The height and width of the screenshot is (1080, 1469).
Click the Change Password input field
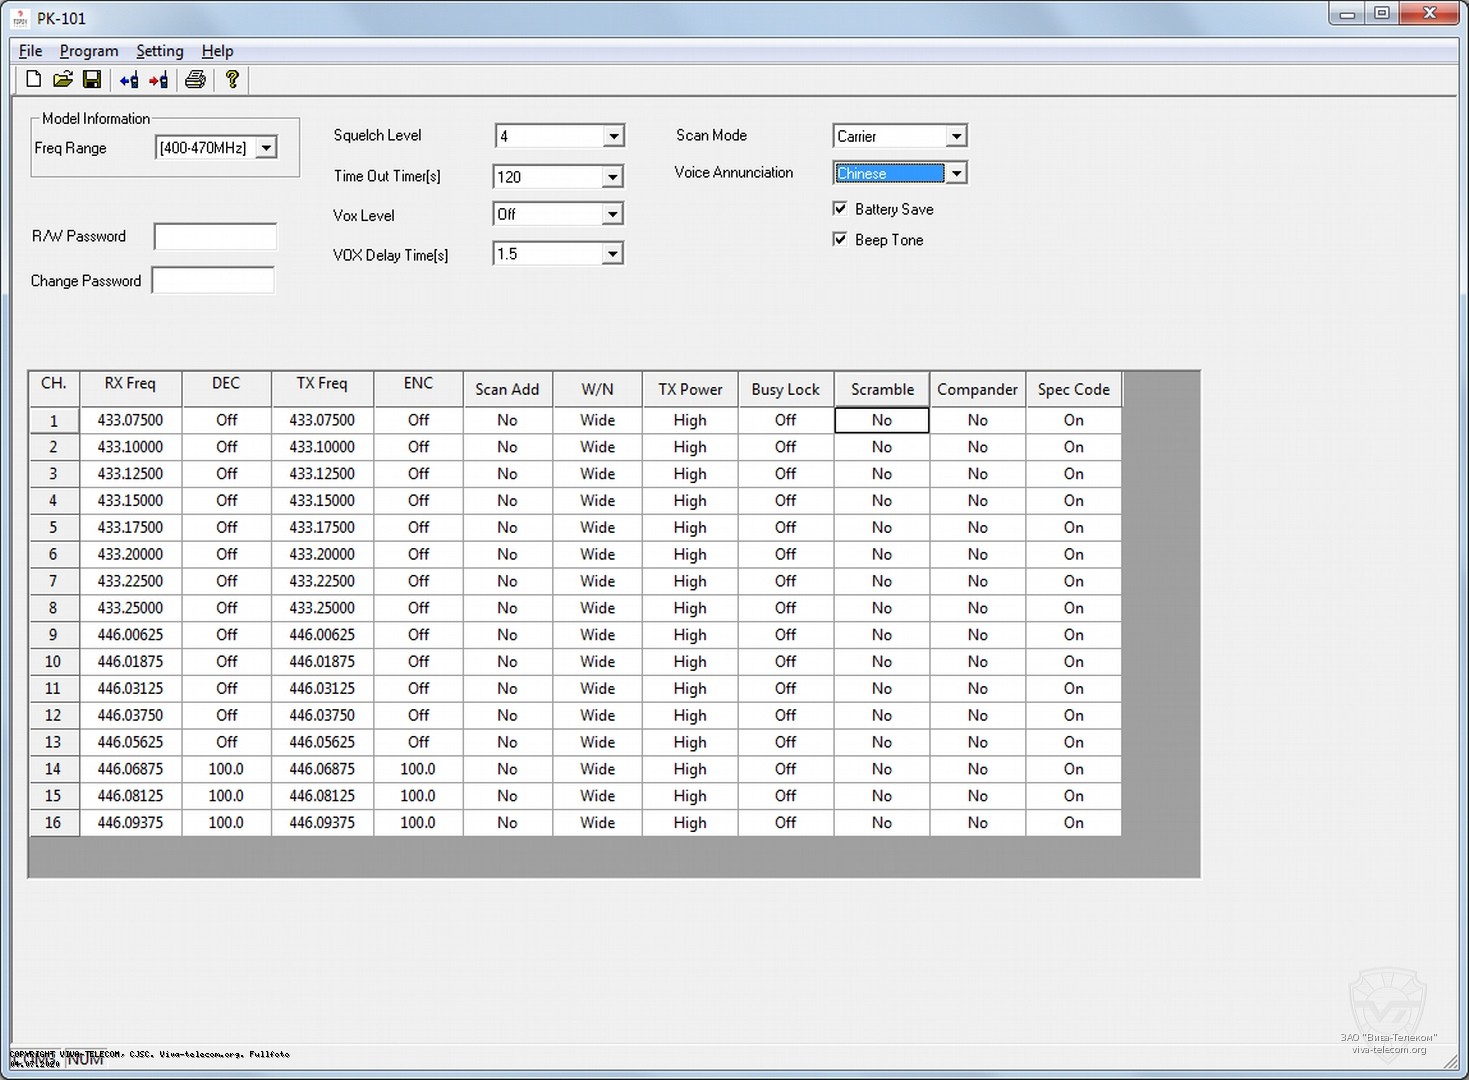213,281
